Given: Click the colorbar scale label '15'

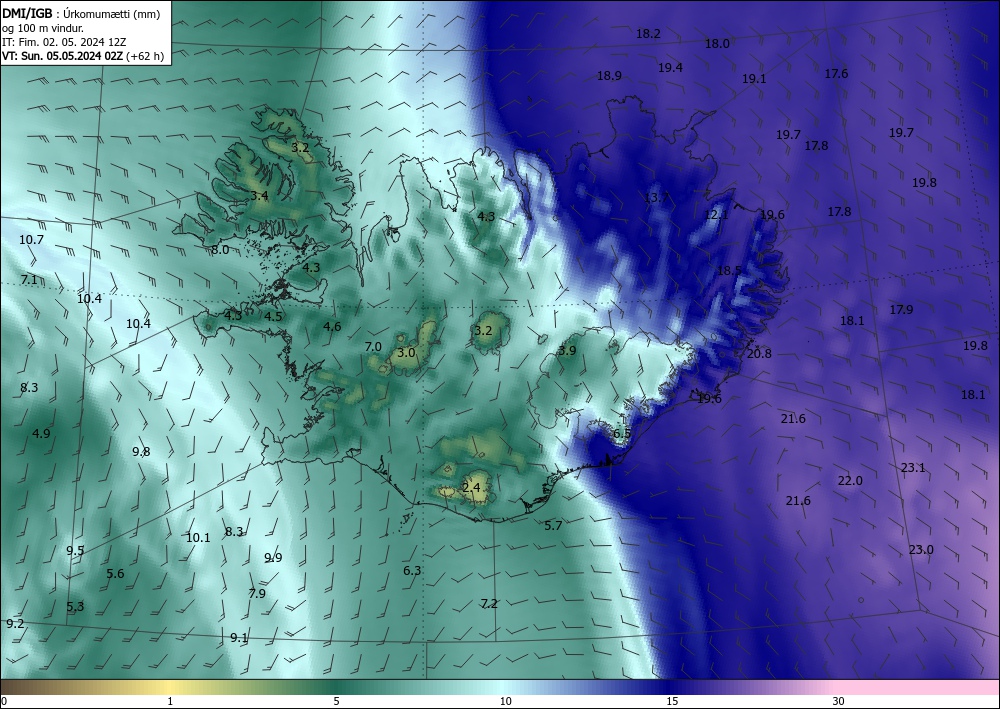Looking at the screenshot, I should (672, 701).
